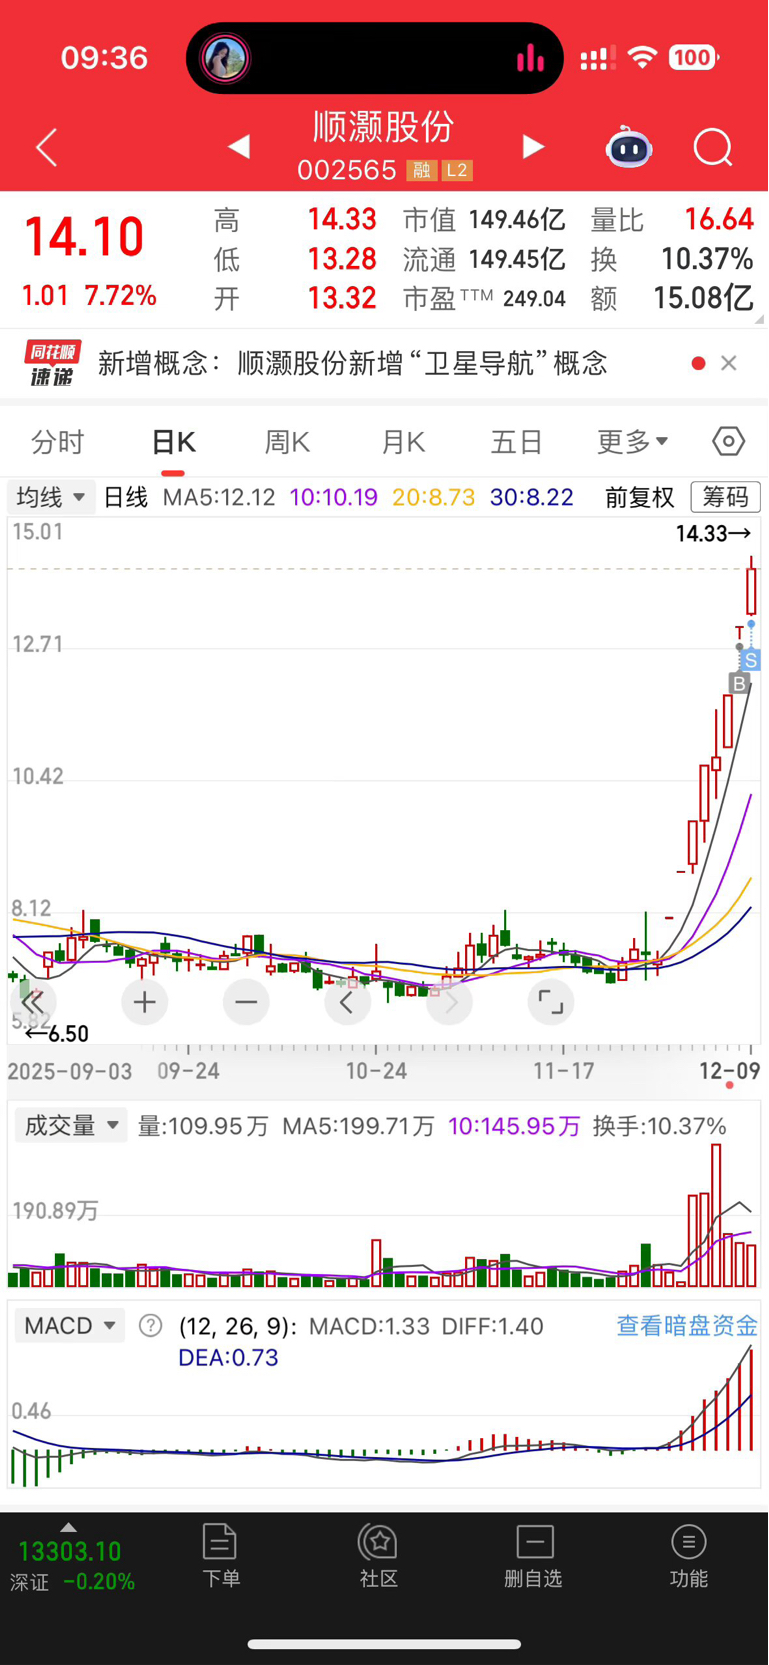Toggle the 前复权 adjustment setting
The height and width of the screenshot is (1665, 769).
tap(640, 497)
